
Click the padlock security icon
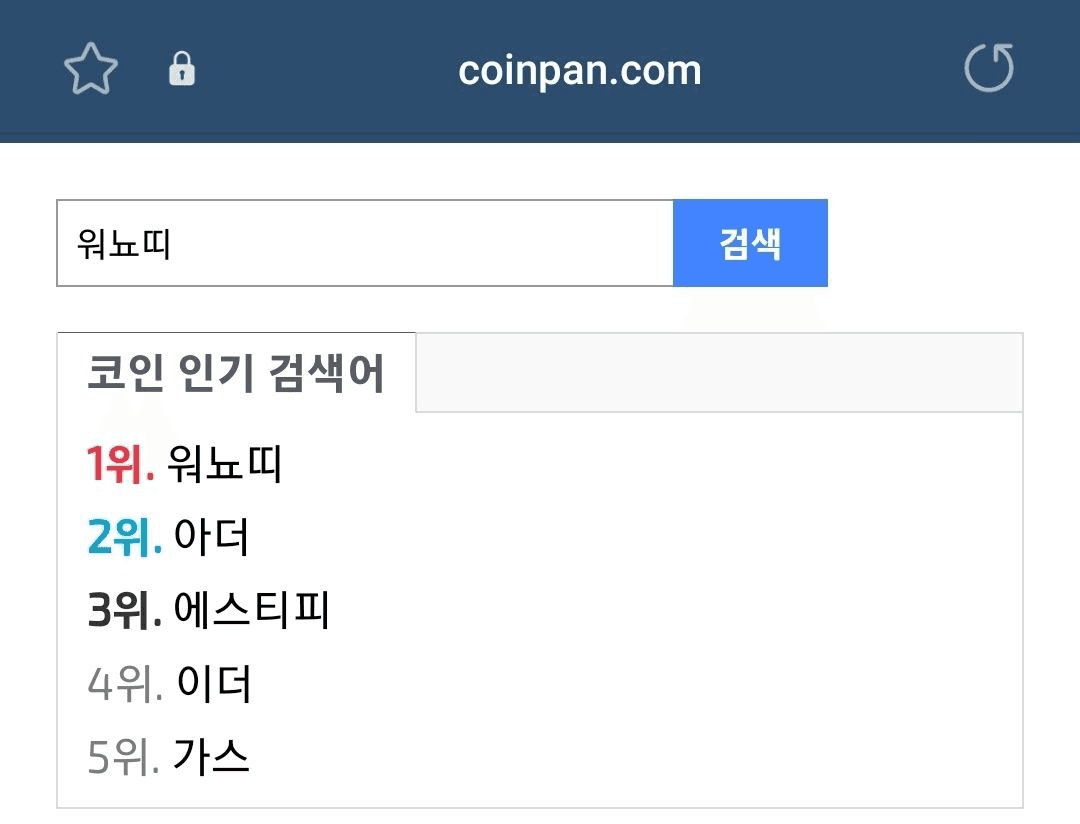pos(182,69)
